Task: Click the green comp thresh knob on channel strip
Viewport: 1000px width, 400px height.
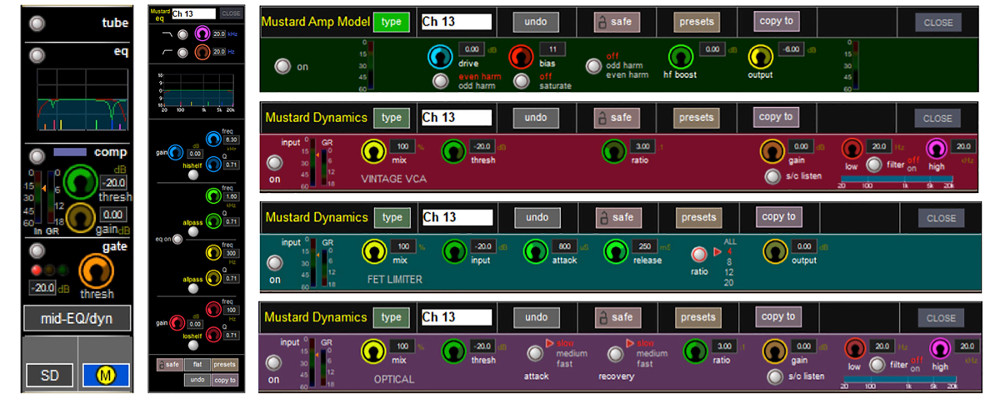Action: (x=80, y=182)
